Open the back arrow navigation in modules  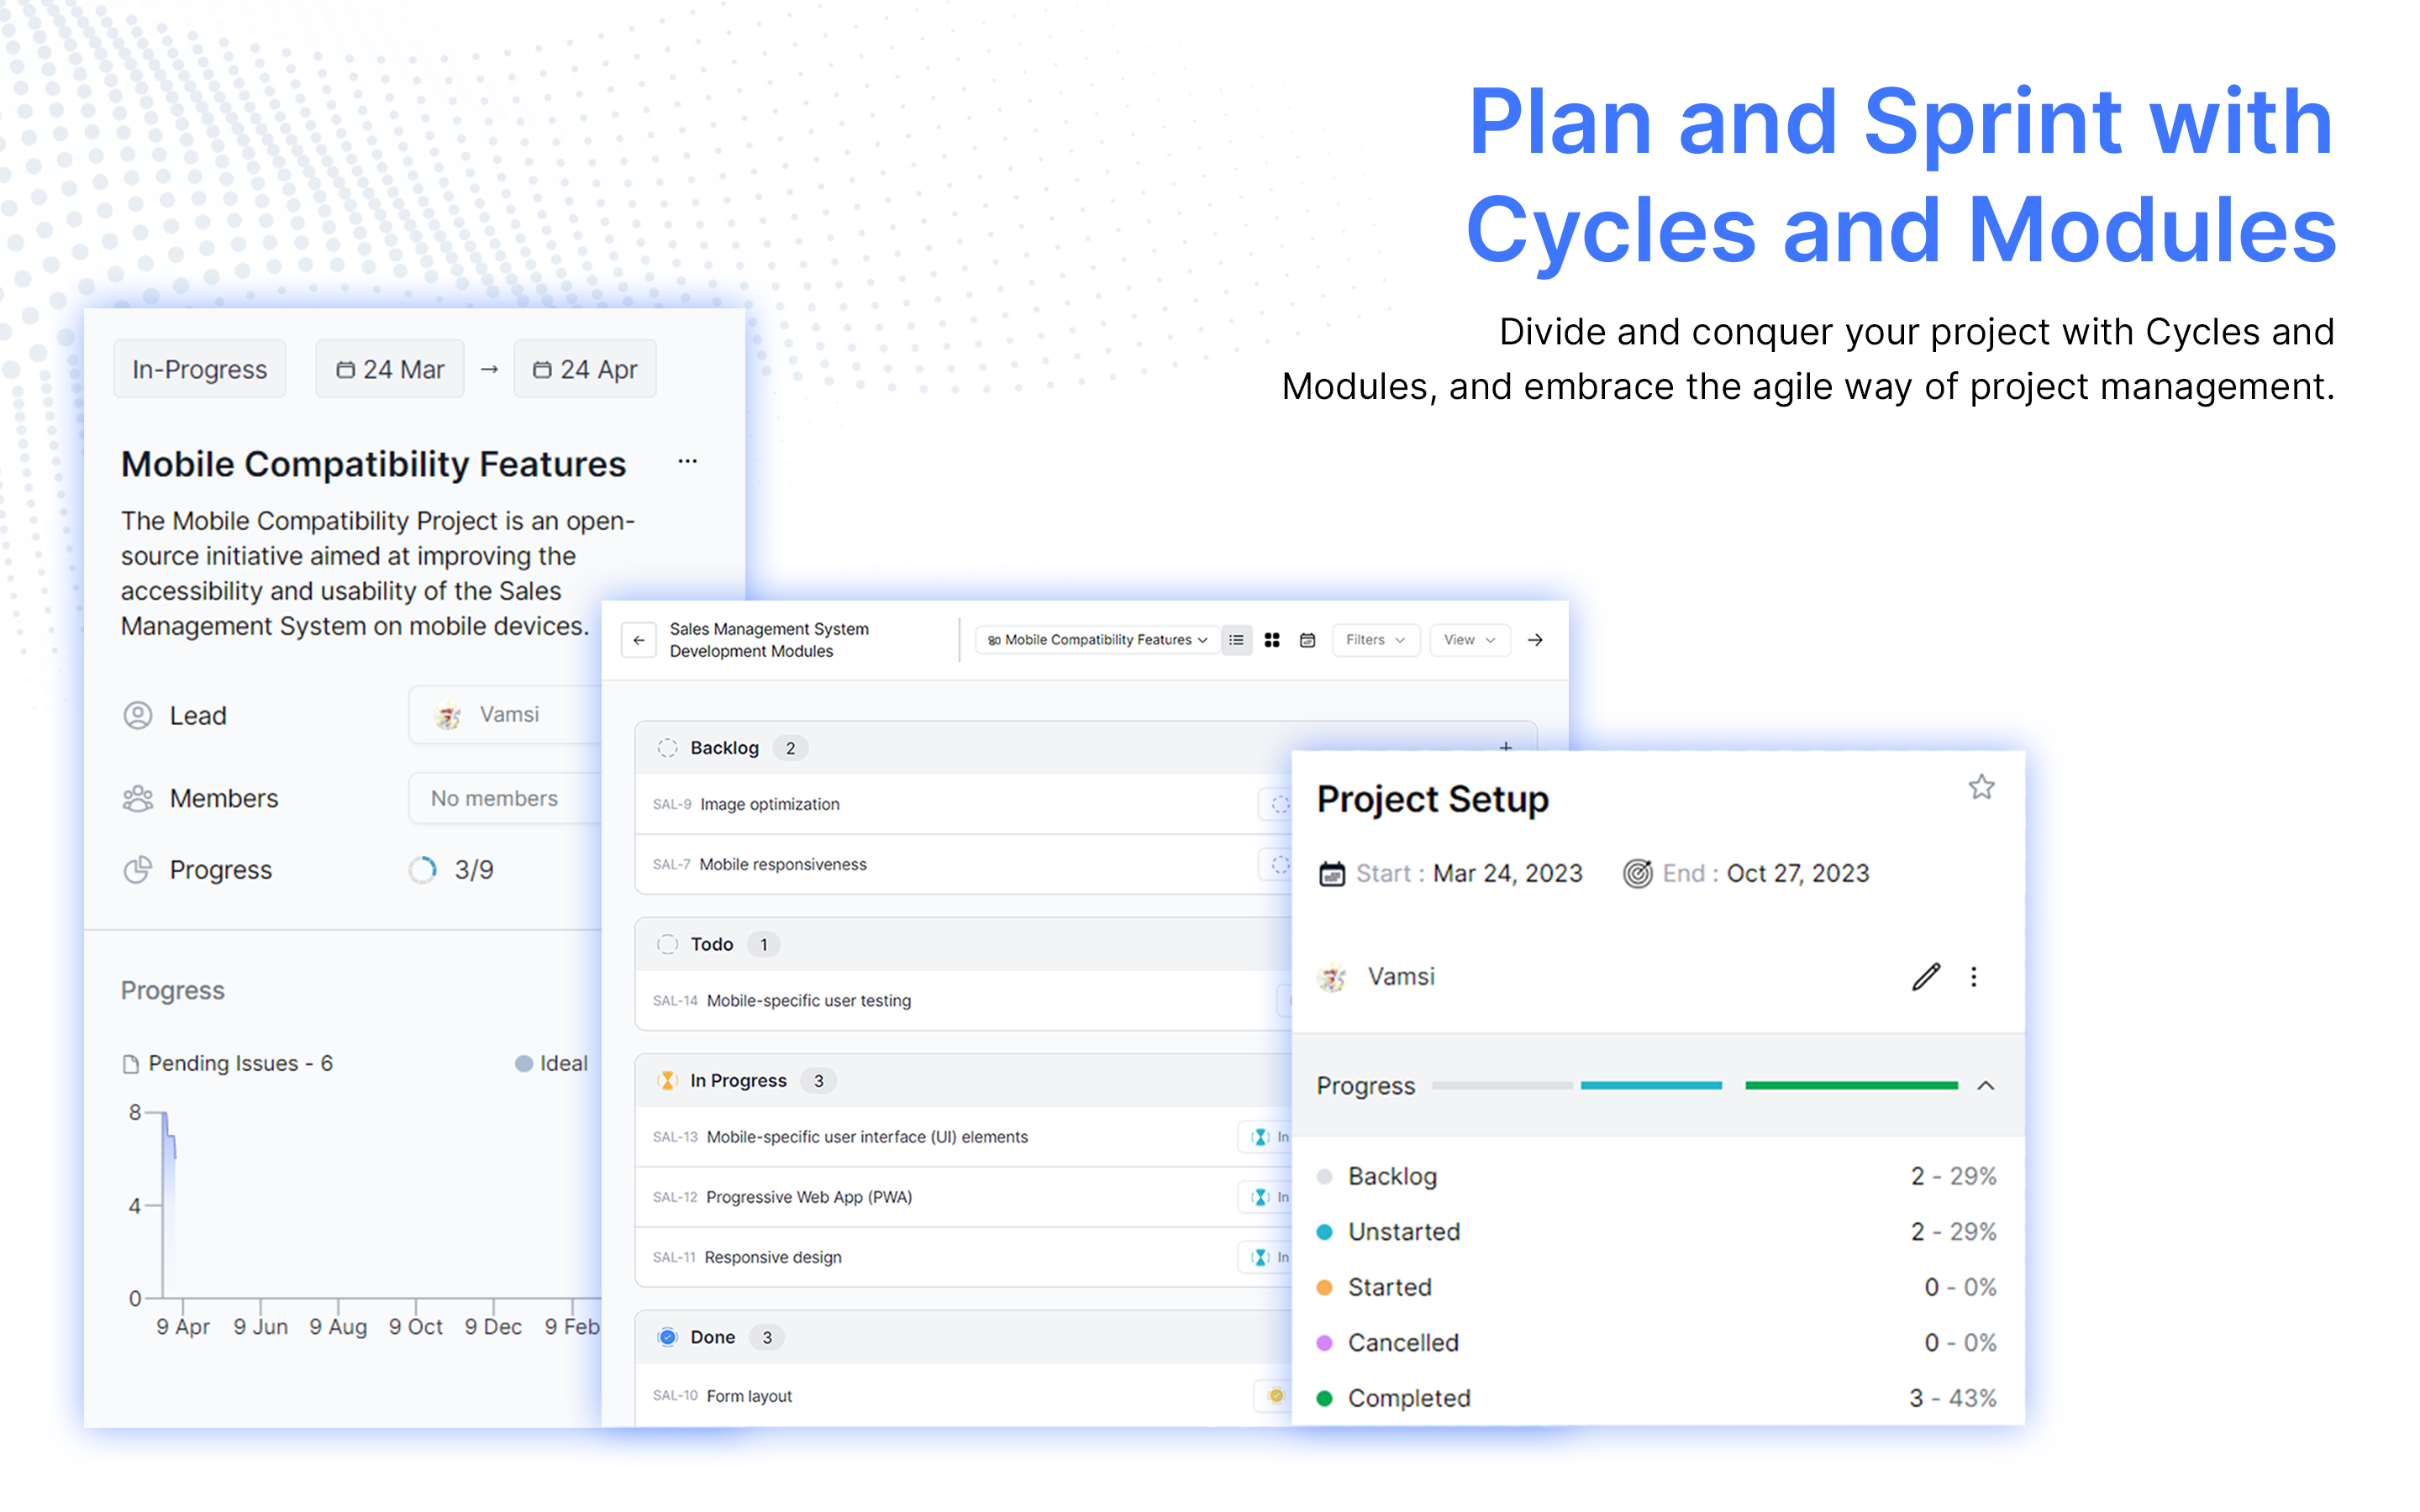point(639,643)
